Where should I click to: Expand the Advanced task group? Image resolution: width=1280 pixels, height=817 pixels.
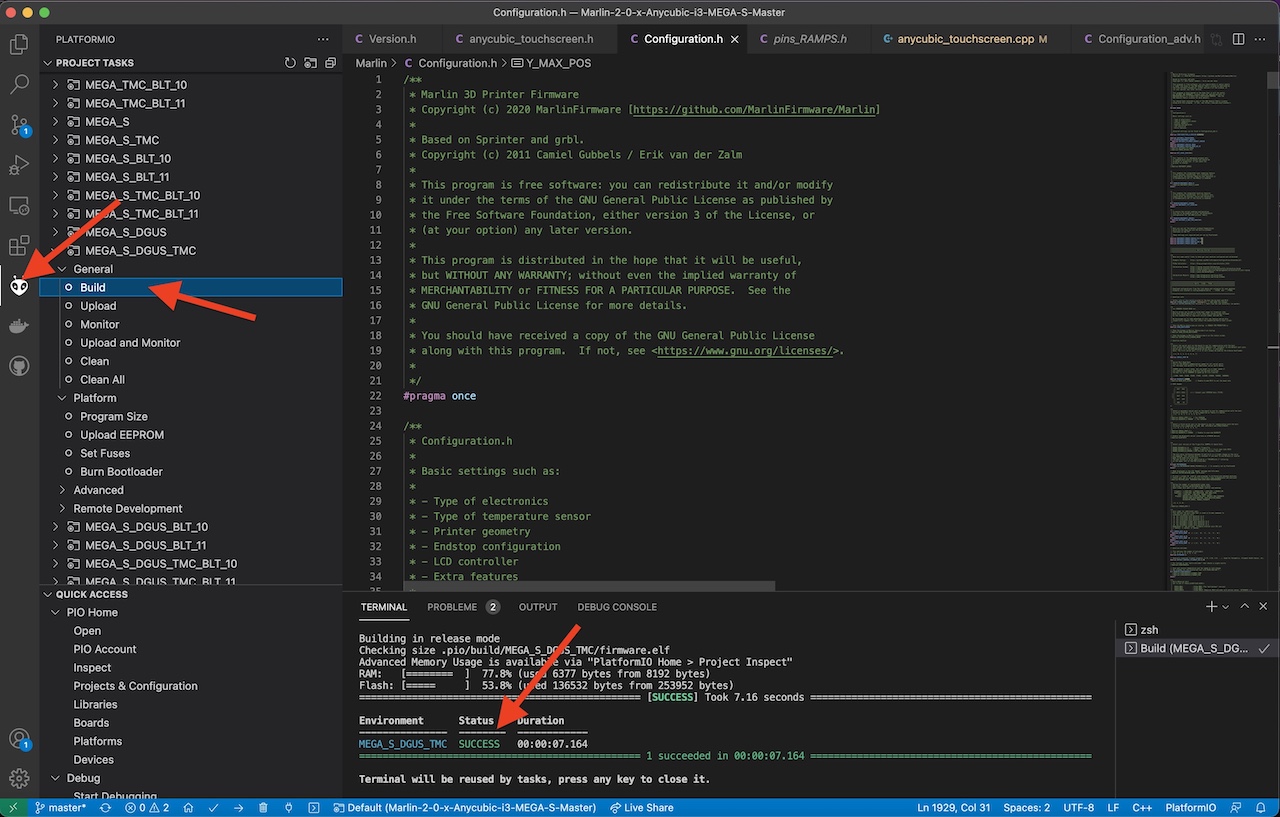63,490
